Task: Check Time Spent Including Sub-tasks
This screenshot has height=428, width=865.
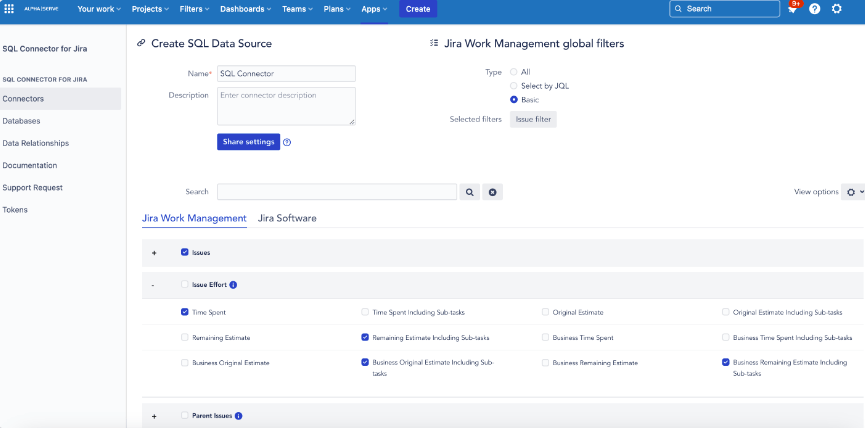Action: (x=365, y=312)
